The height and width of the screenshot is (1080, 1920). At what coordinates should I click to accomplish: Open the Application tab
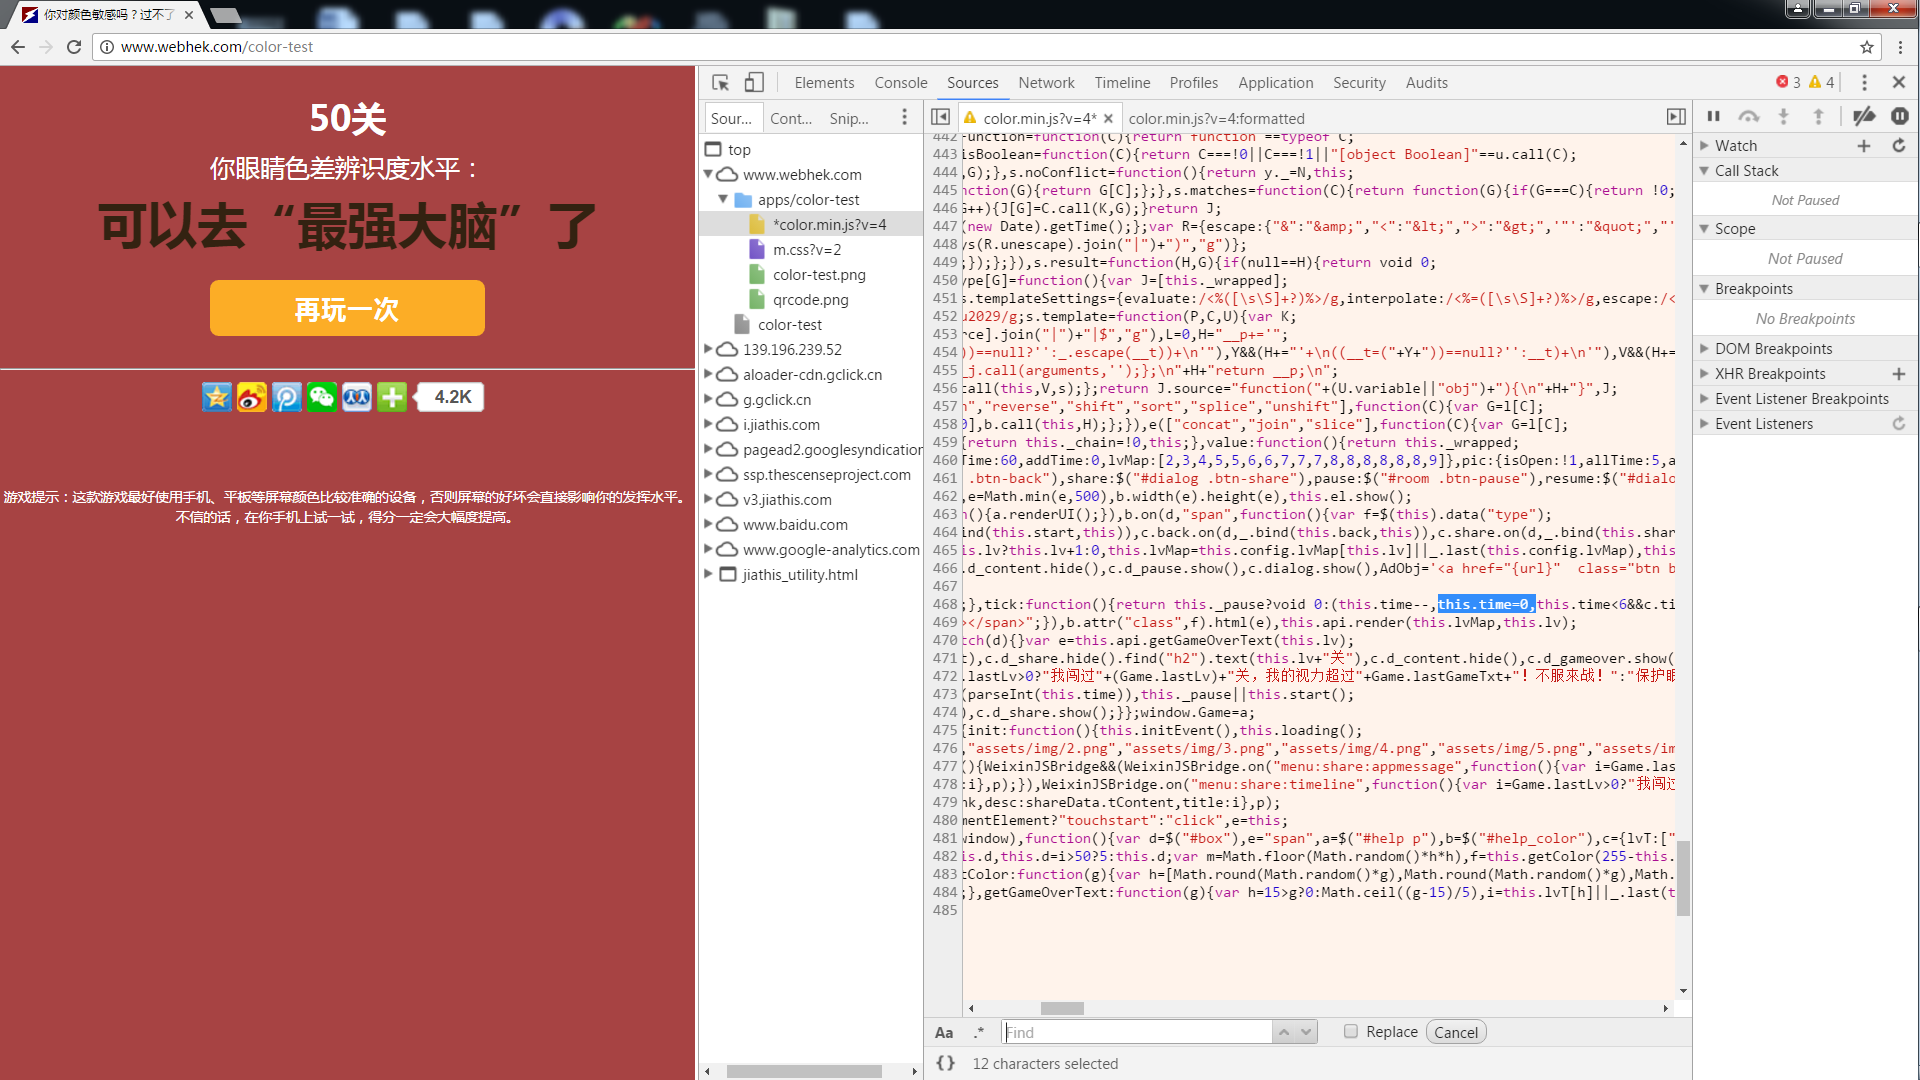pos(1275,83)
